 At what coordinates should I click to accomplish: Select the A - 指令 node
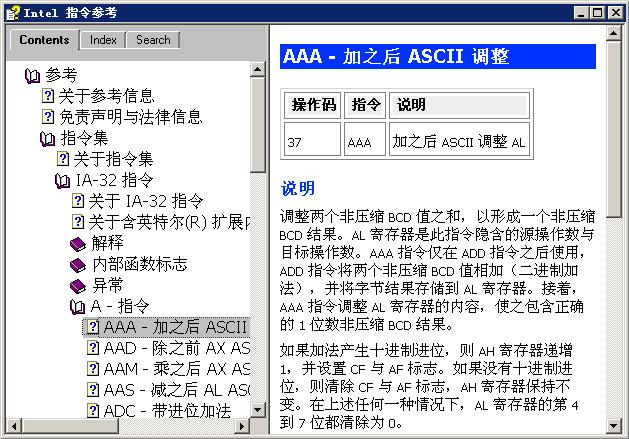coord(120,307)
